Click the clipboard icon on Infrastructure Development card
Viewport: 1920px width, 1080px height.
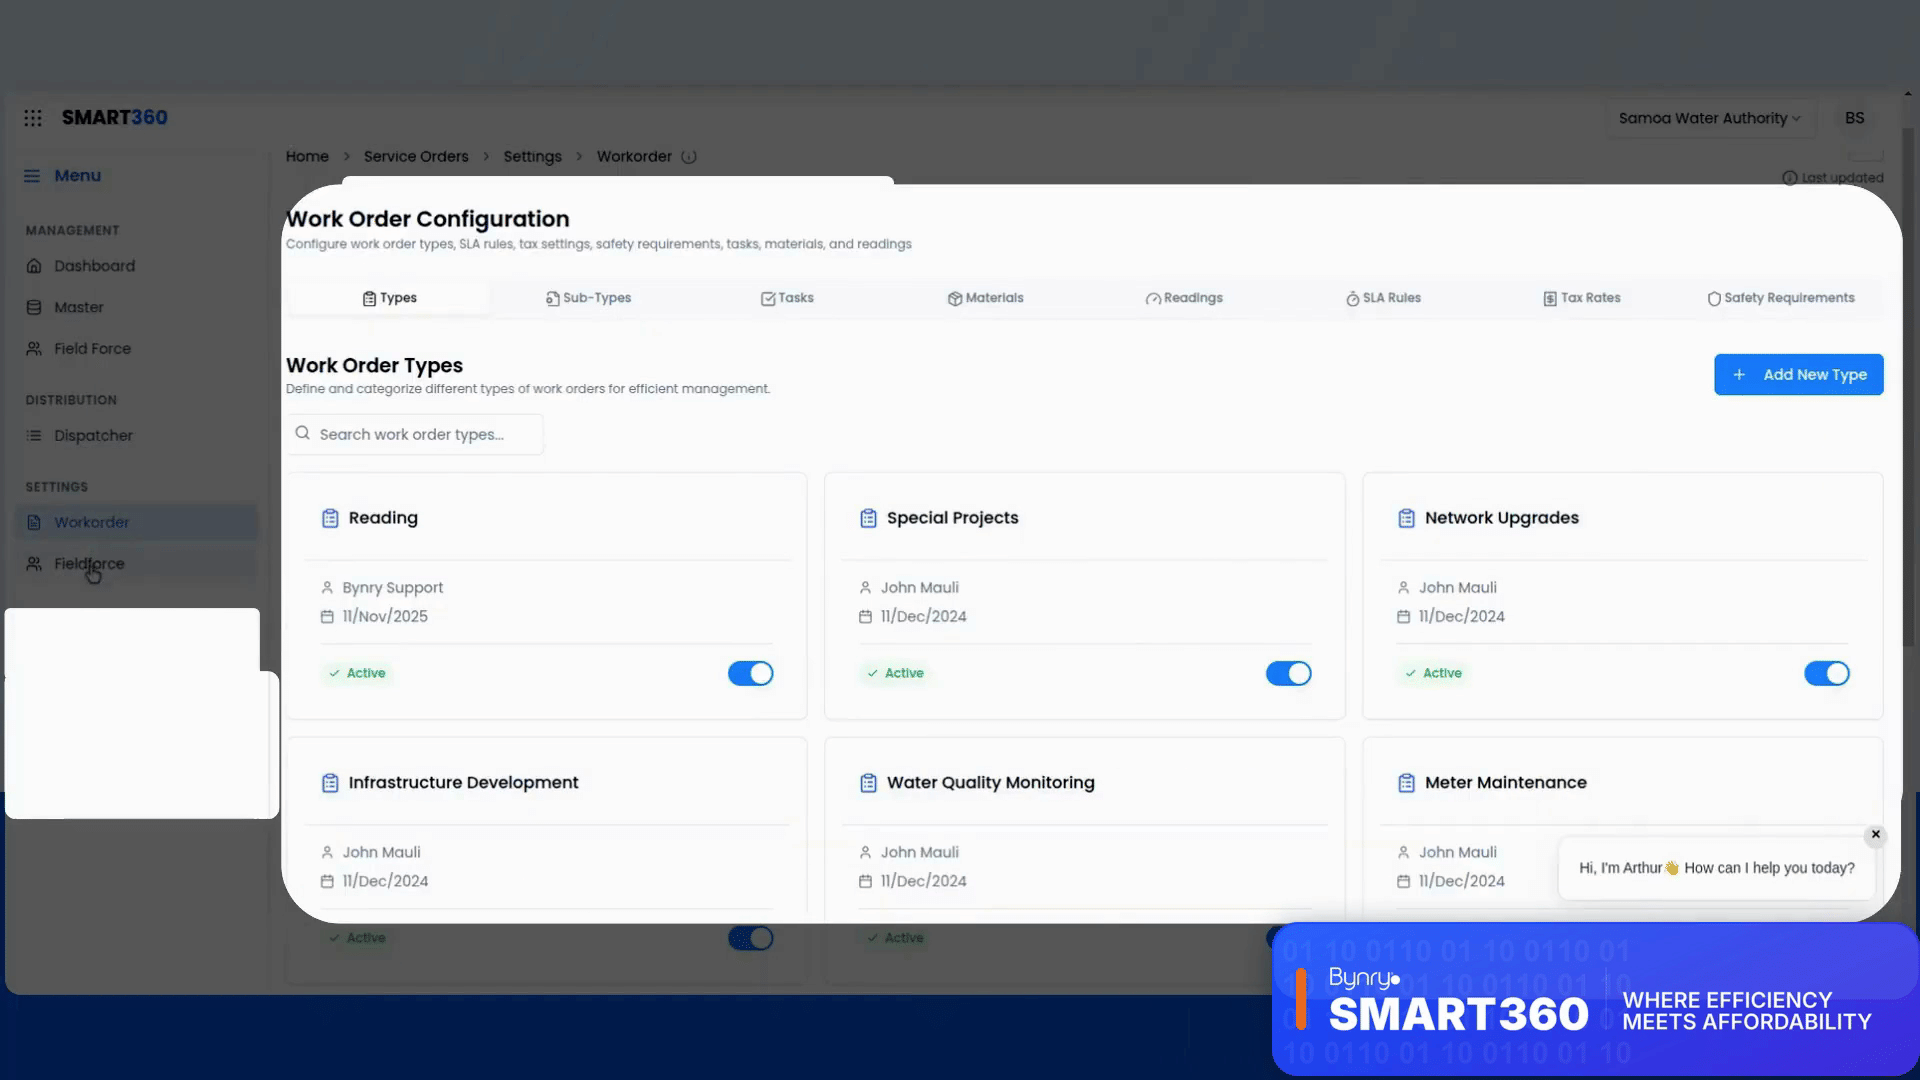tap(330, 783)
